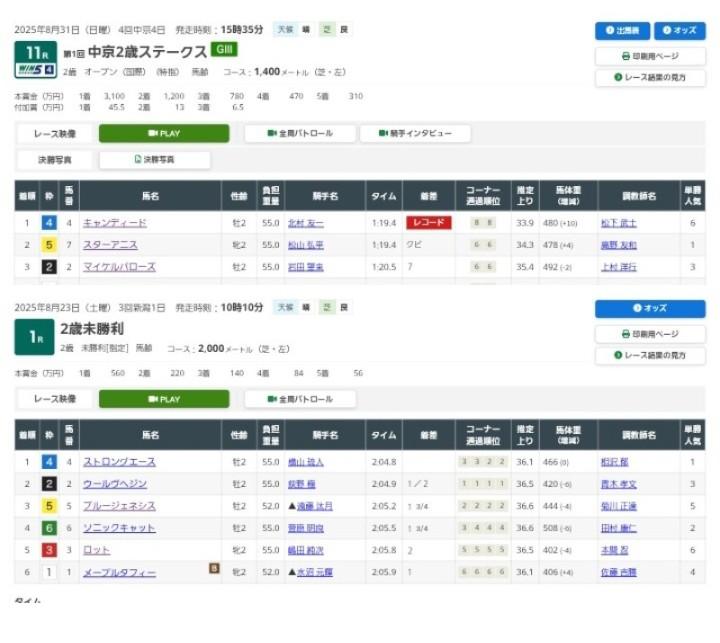The width and height of the screenshot is (720, 643).
Task: Open 全周パトロール video for 中京2歳ステークス
Action: pos(300,133)
